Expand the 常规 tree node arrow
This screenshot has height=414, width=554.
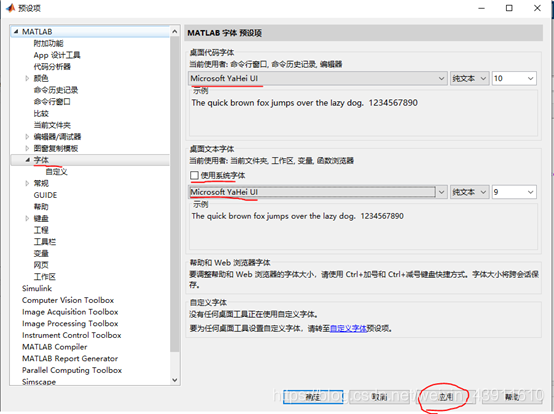point(27,183)
